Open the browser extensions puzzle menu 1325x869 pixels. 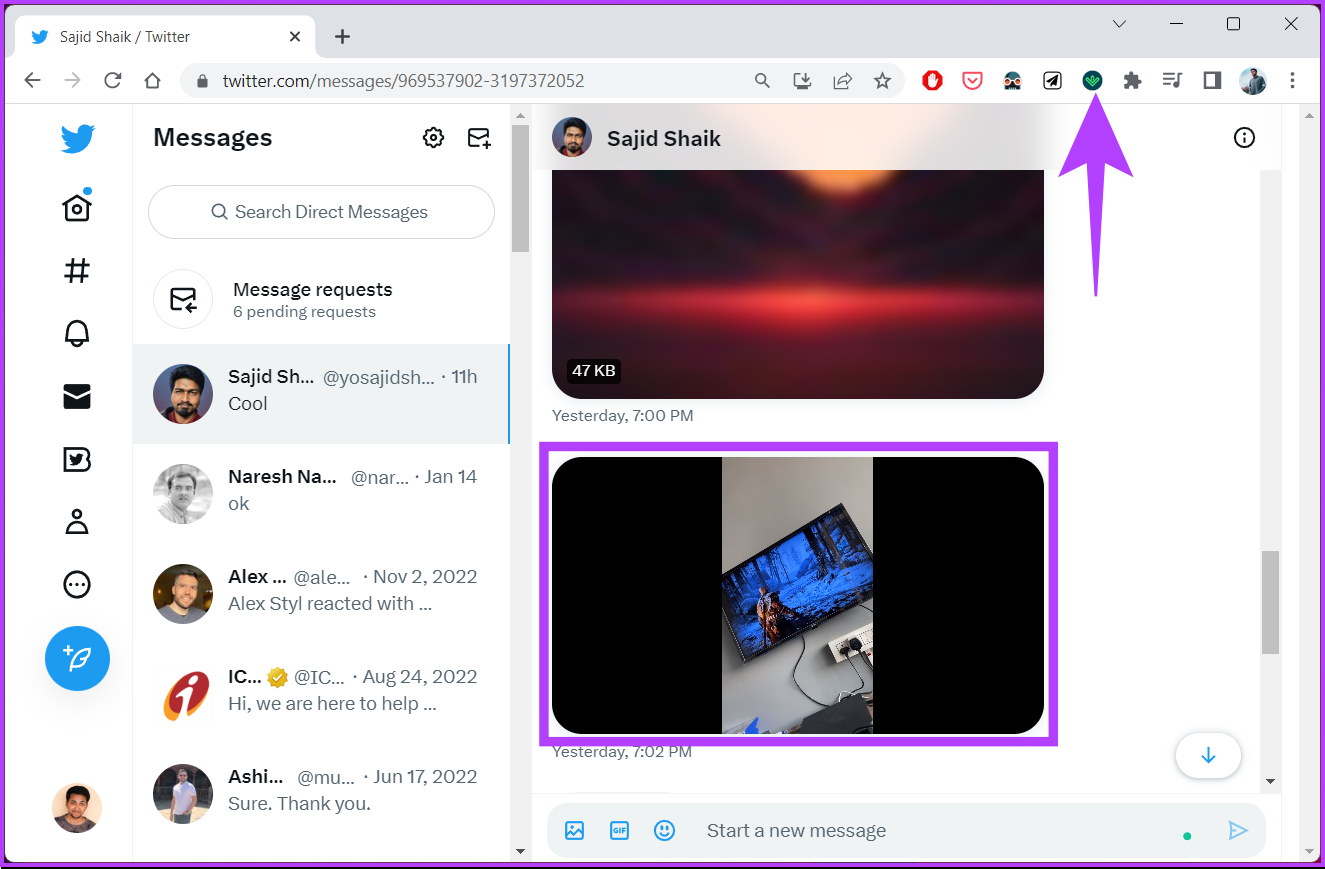click(x=1131, y=81)
